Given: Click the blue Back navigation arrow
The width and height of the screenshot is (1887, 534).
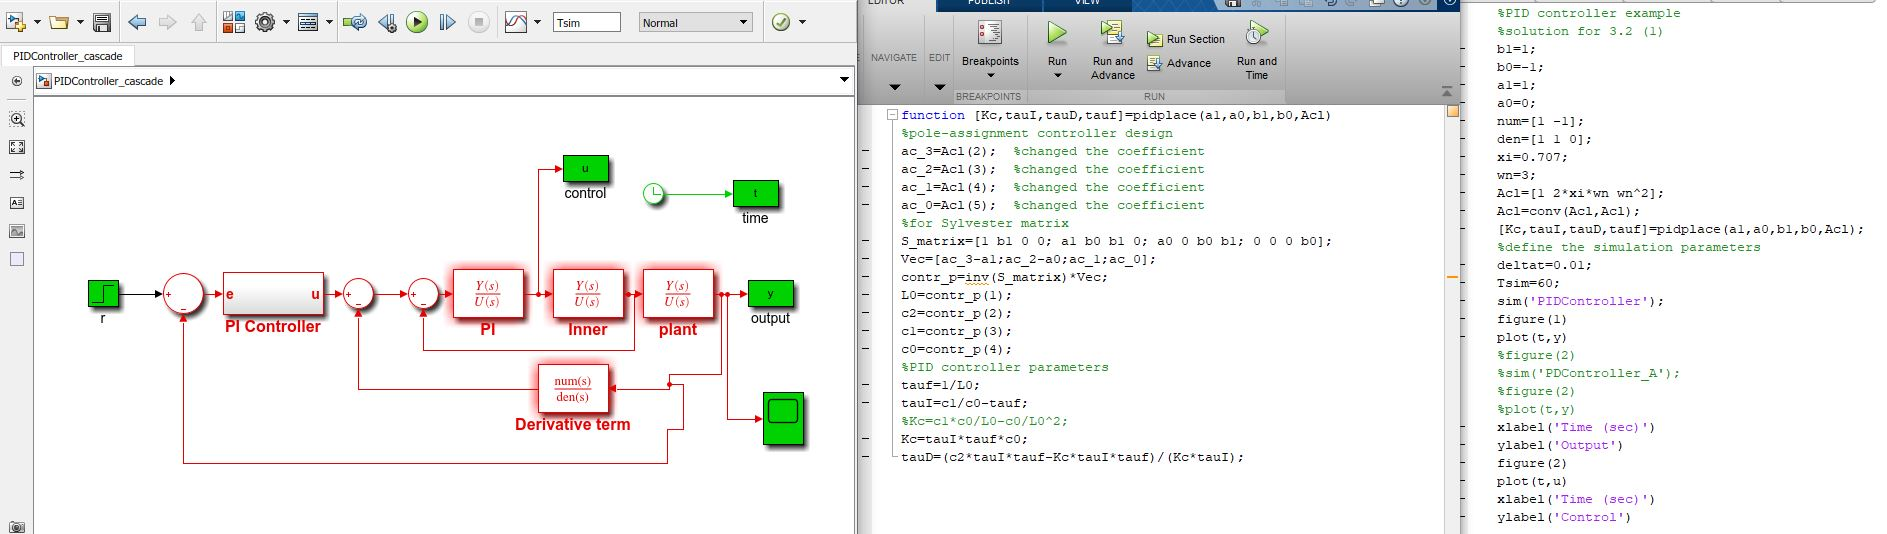Looking at the screenshot, I should pyautogui.click(x=138, y=22).
